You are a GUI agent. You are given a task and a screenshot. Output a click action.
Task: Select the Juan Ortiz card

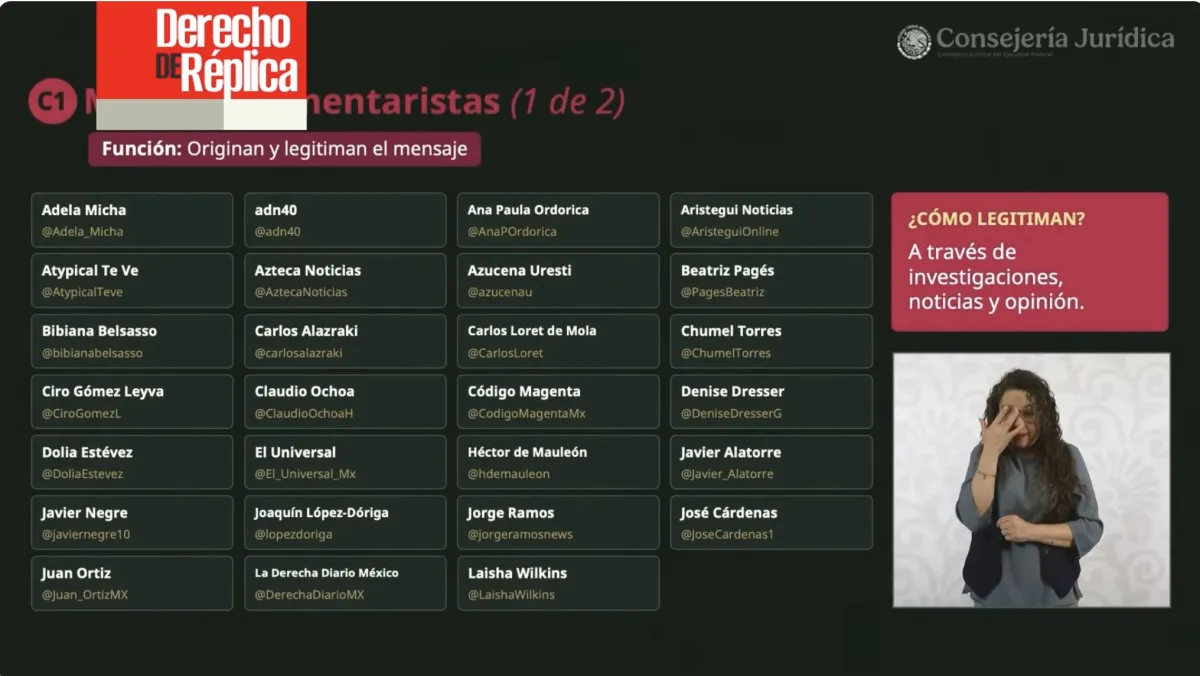pos(132,583)
